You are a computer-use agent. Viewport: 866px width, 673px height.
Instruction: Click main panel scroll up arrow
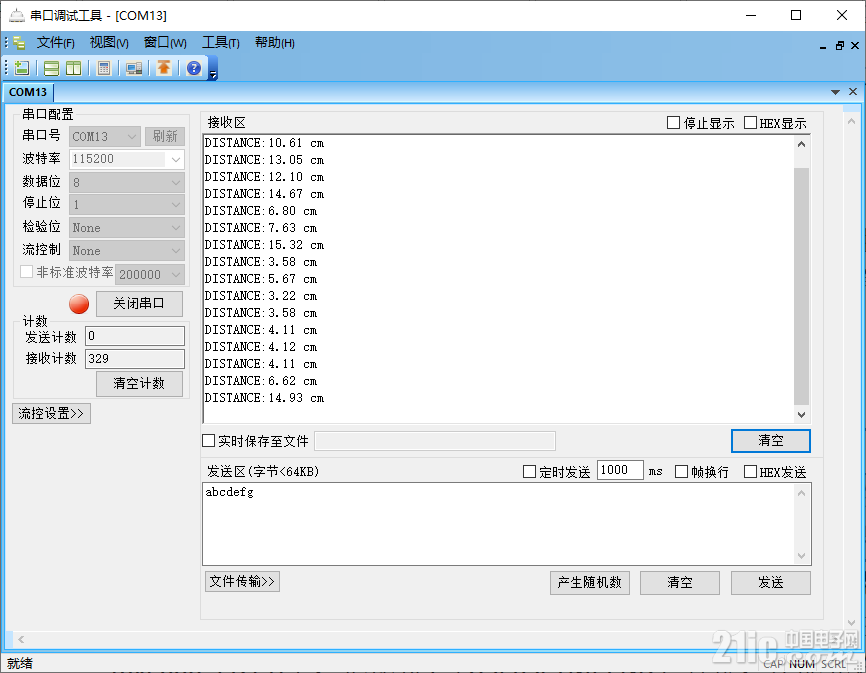[x=851, y=121]
